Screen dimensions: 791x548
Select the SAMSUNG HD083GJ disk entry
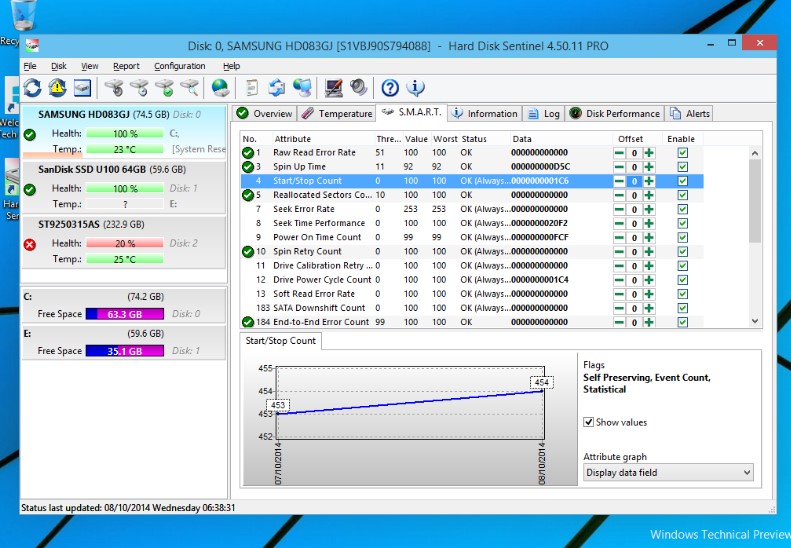(x=124, y=132)
